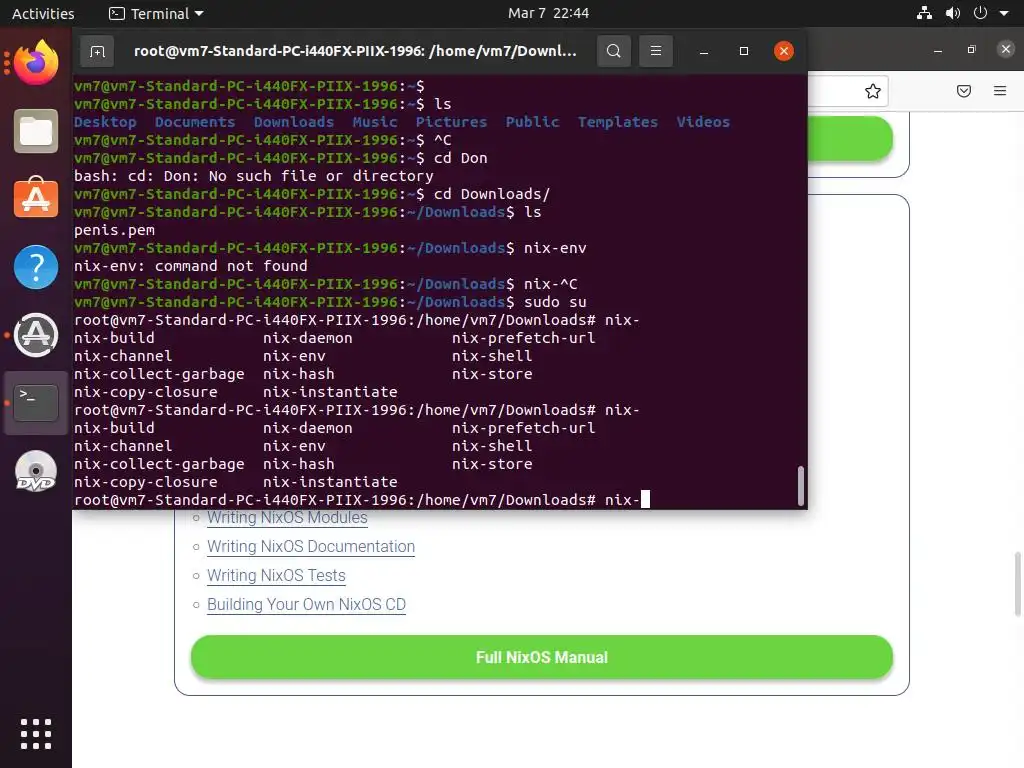Click the Terminal search icon
Viewport: 1024px width, 768px height.
614,51
